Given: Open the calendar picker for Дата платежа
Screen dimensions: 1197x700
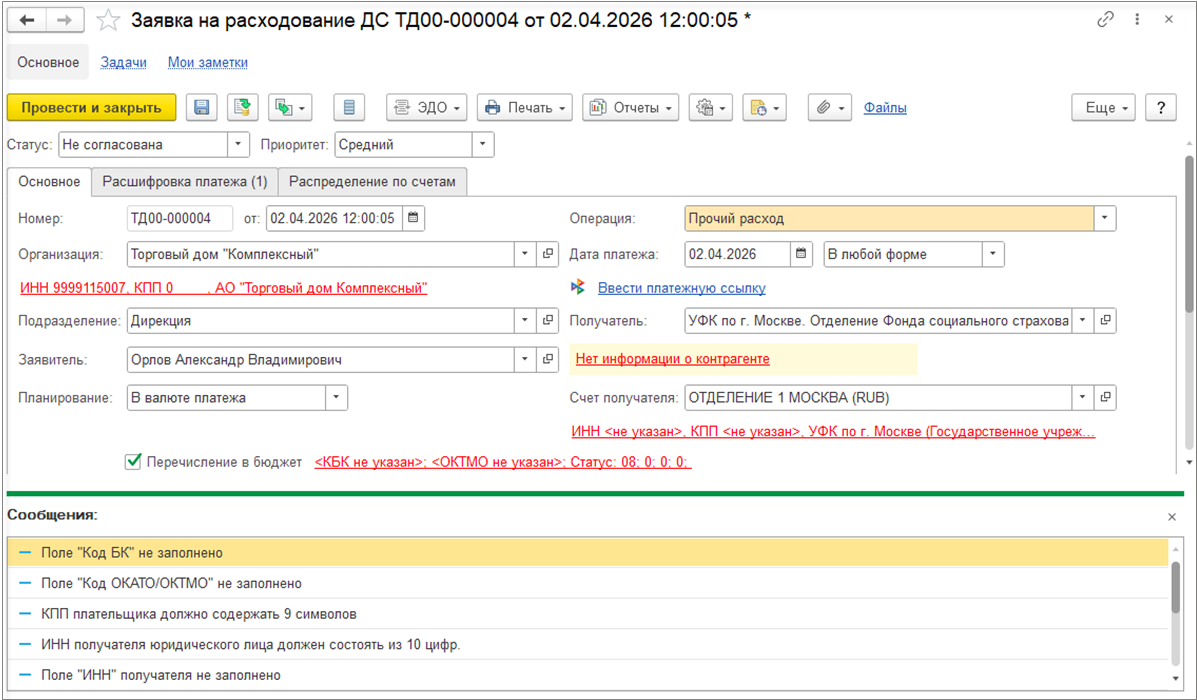Looking at the screenshot, I should 802,254.
